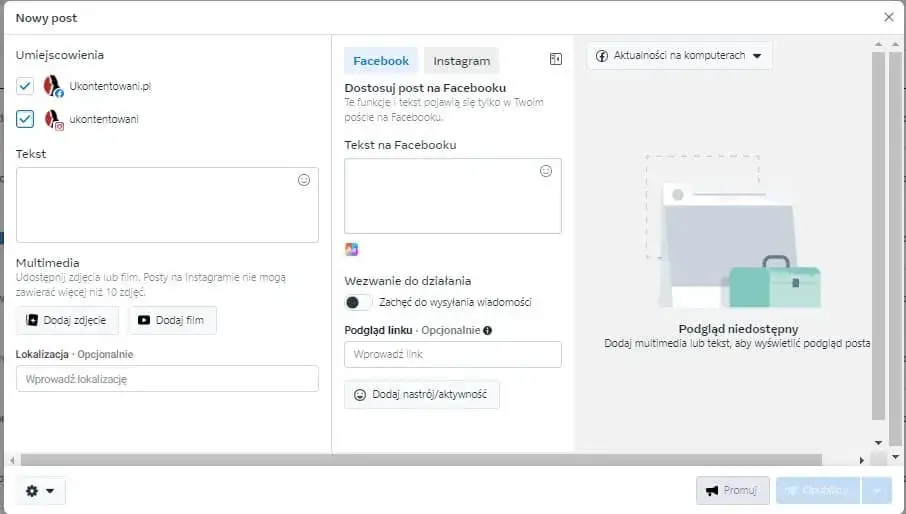The width and height of the screenshot is (906, 514).
Task: Open emoji picker in Tekst na Facebooku
Action: 546,171
